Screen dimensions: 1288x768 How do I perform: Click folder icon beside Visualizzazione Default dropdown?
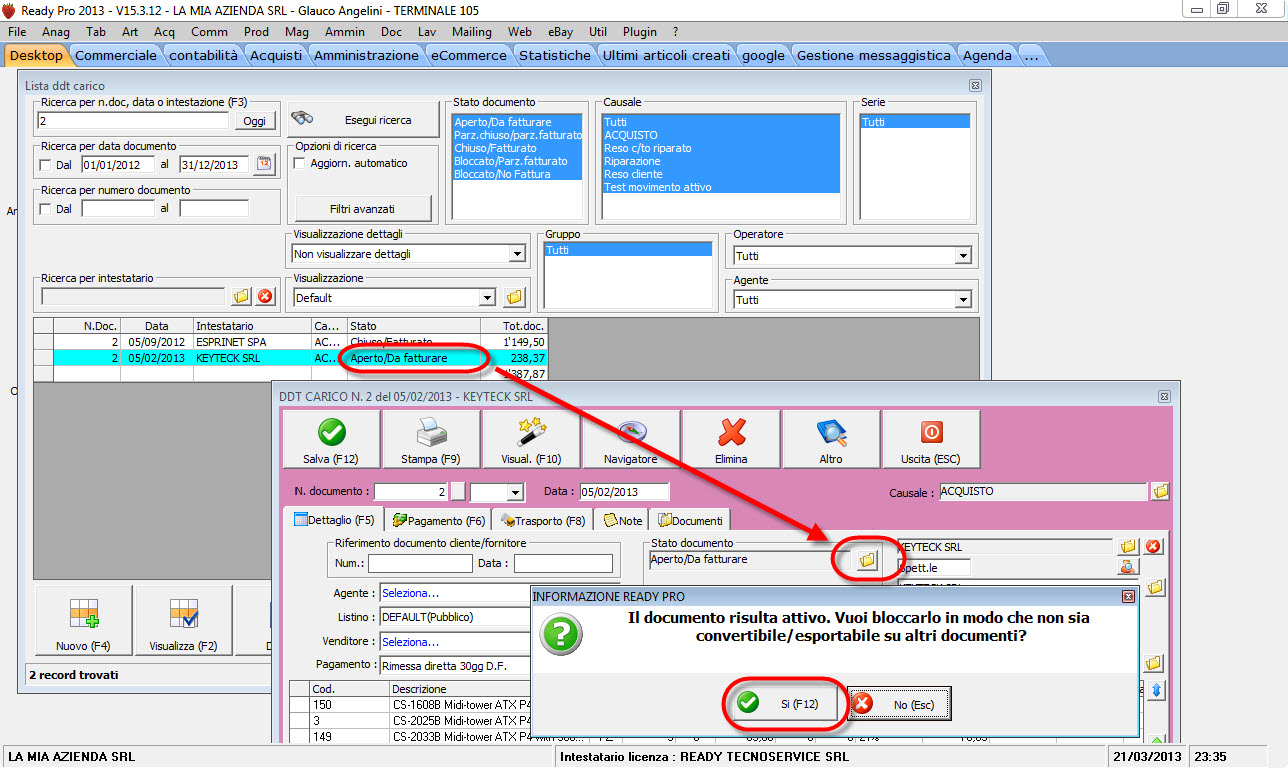pyautogui.click(x=514, y=297)
